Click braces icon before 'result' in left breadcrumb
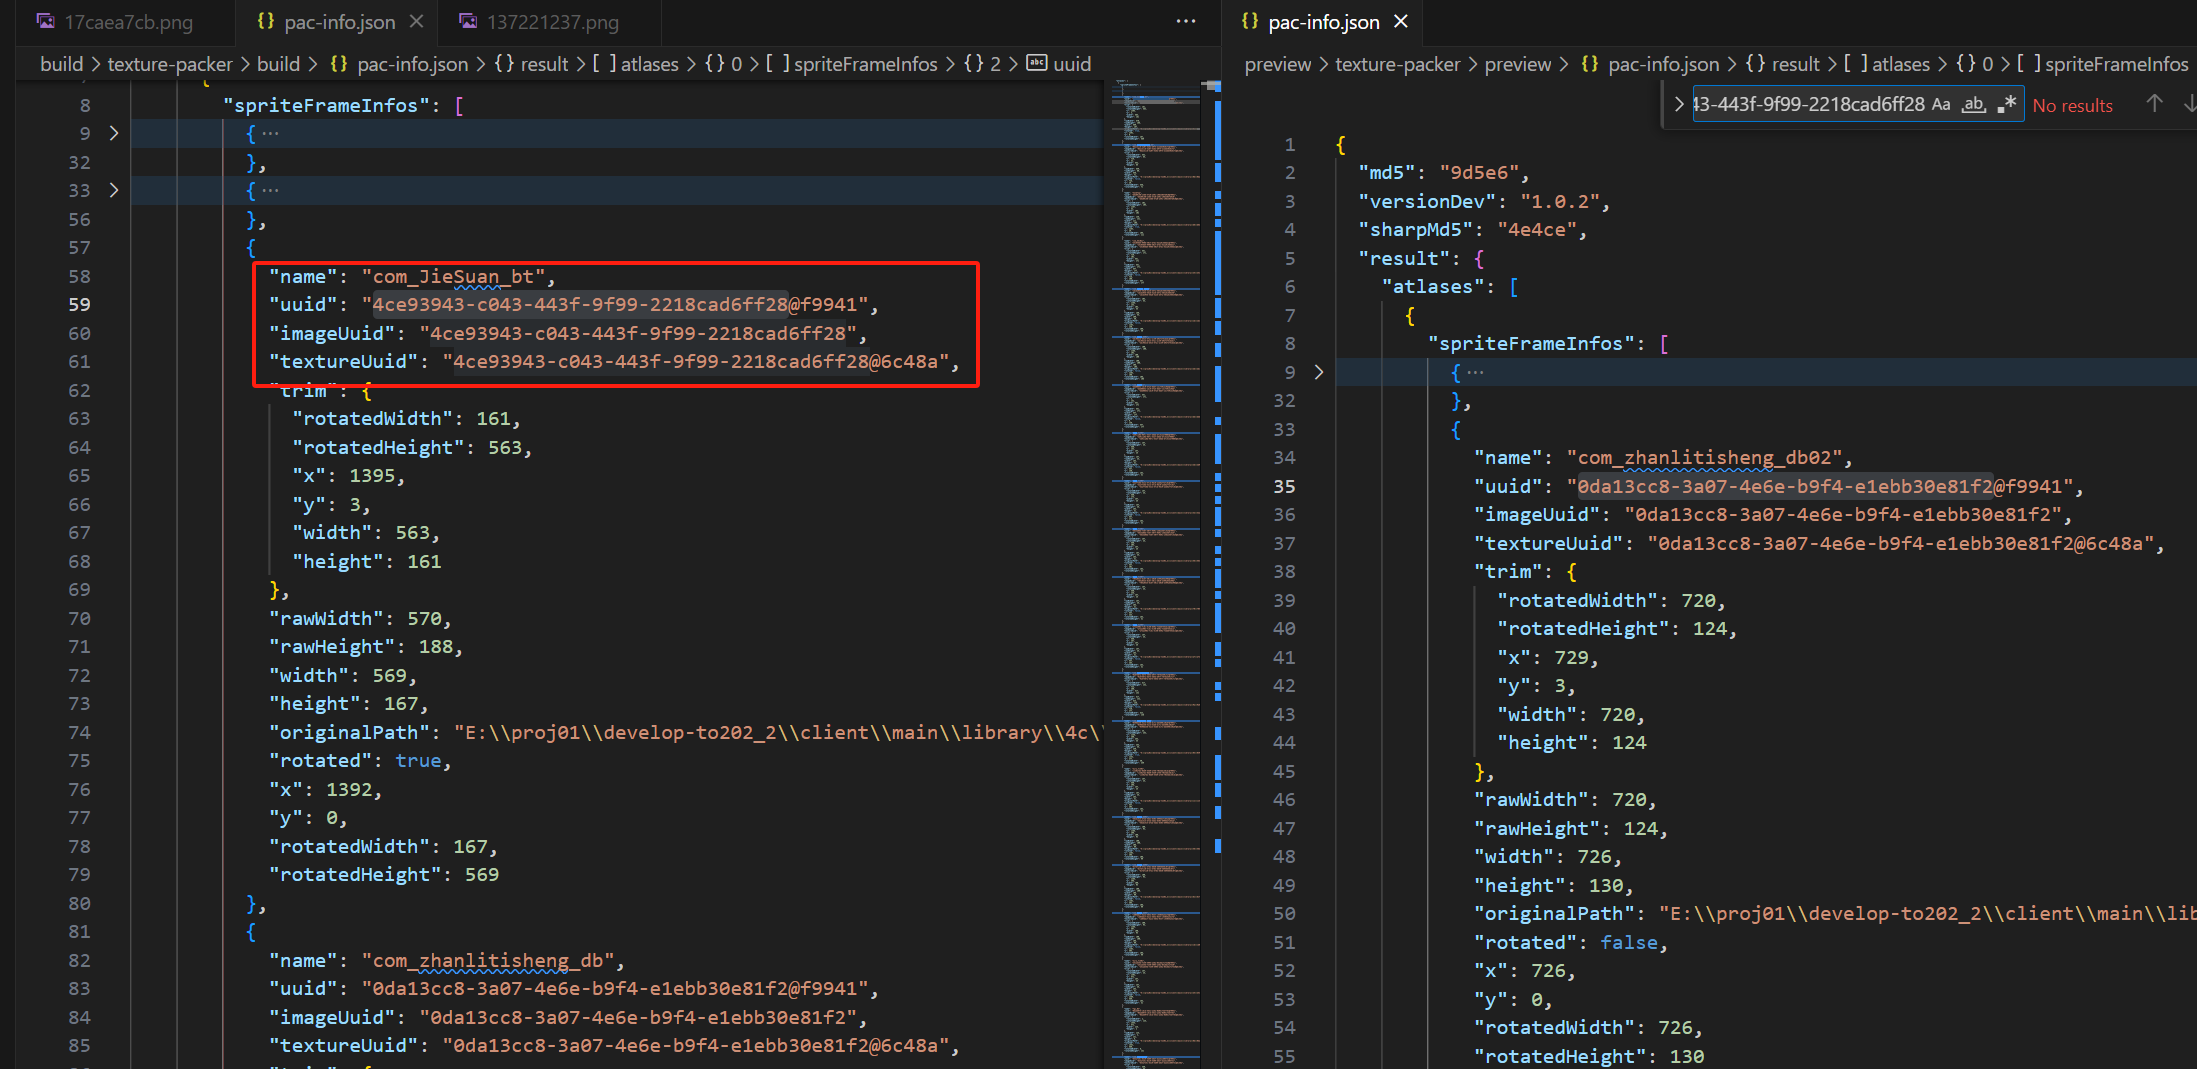2197x1069 pixels. click(x=505, y=64)
